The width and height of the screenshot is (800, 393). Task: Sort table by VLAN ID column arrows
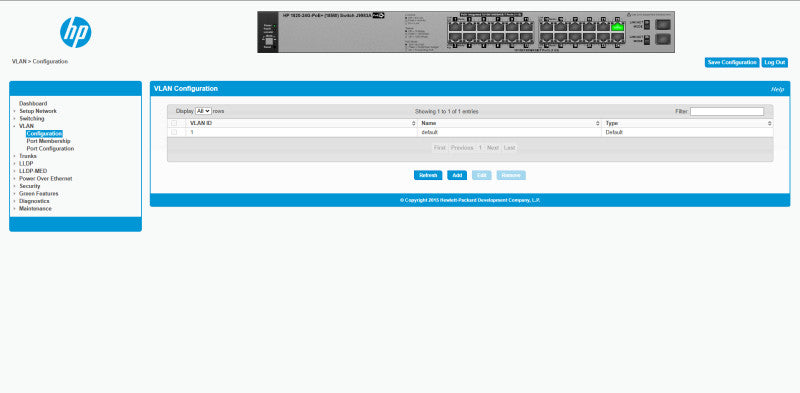point(414,124)
